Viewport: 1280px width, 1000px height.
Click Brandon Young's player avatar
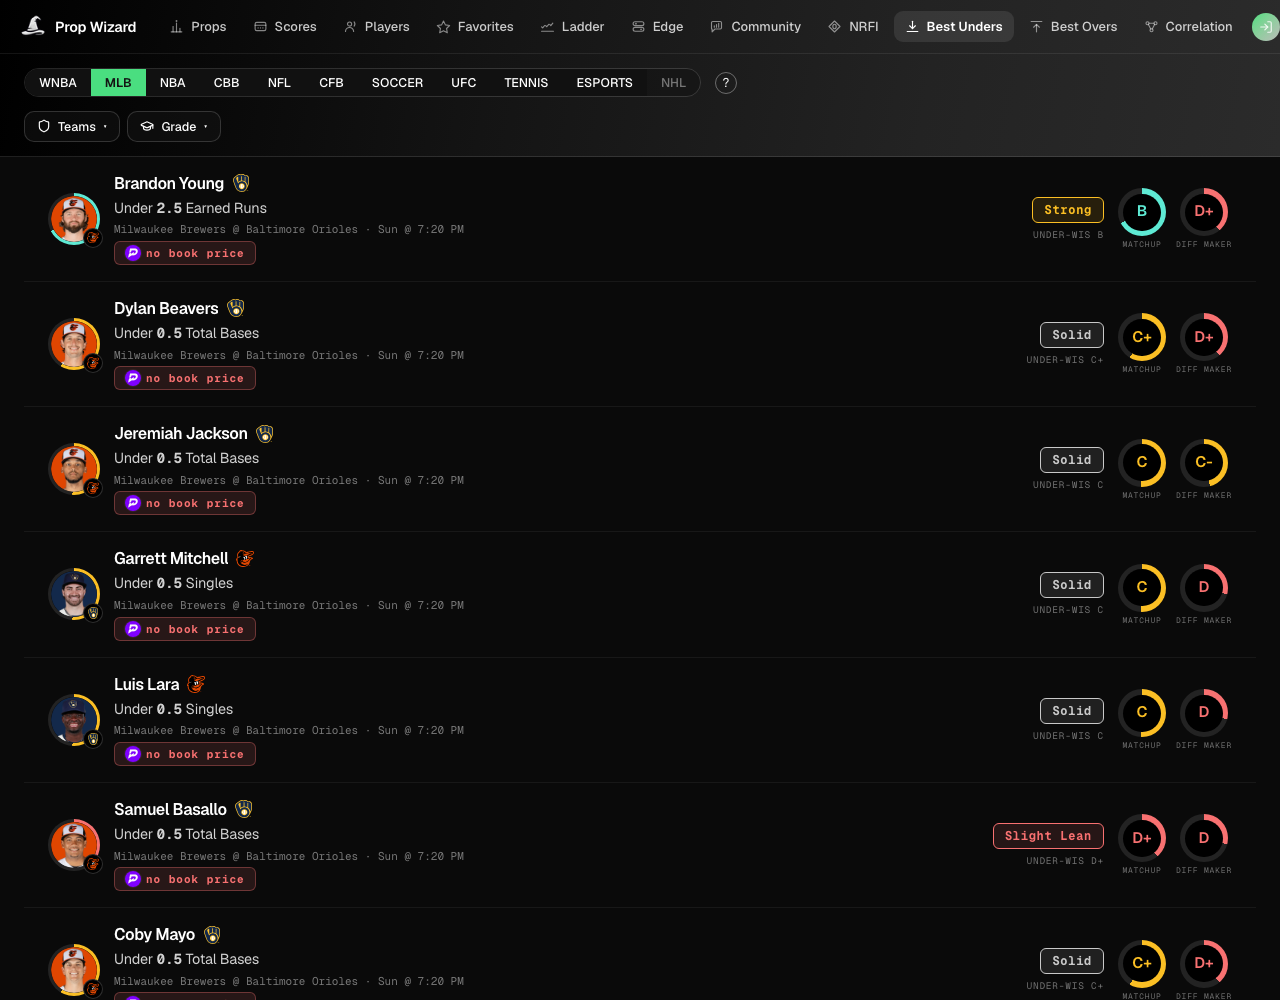coord(74,219)
